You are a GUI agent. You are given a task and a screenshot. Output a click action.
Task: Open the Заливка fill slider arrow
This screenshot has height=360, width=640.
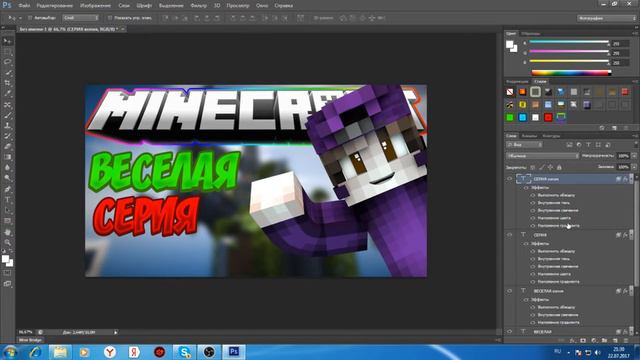[634, 167]
